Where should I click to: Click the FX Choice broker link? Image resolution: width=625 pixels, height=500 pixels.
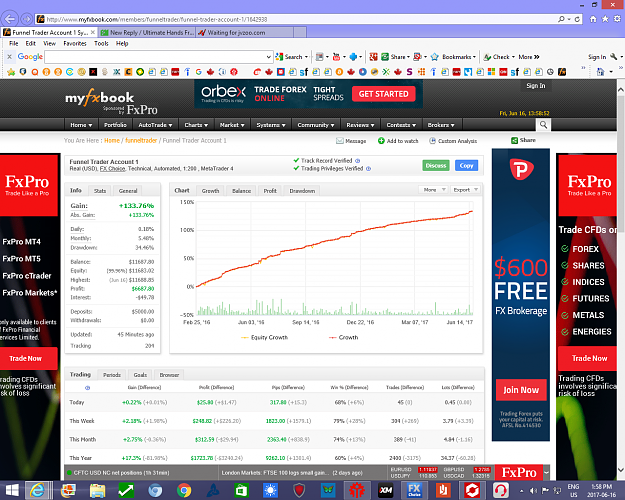click(112, 169)
